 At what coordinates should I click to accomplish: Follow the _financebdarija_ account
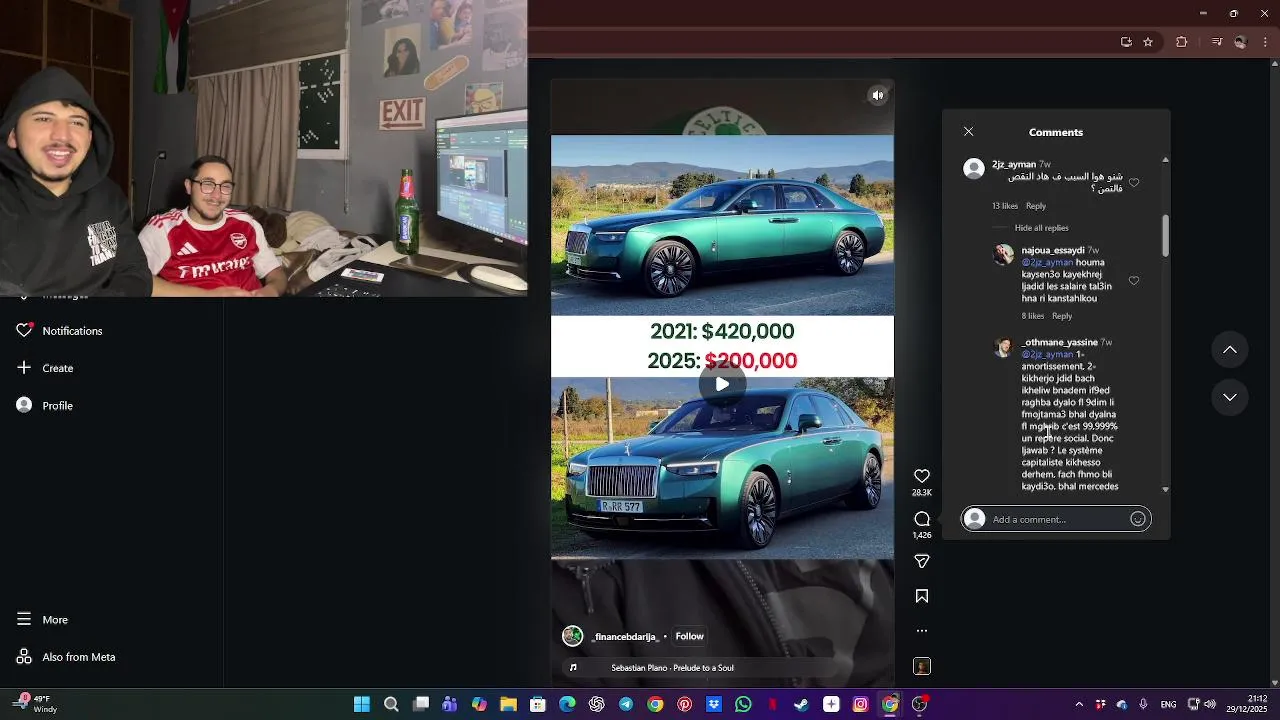[x=689, y=636]
